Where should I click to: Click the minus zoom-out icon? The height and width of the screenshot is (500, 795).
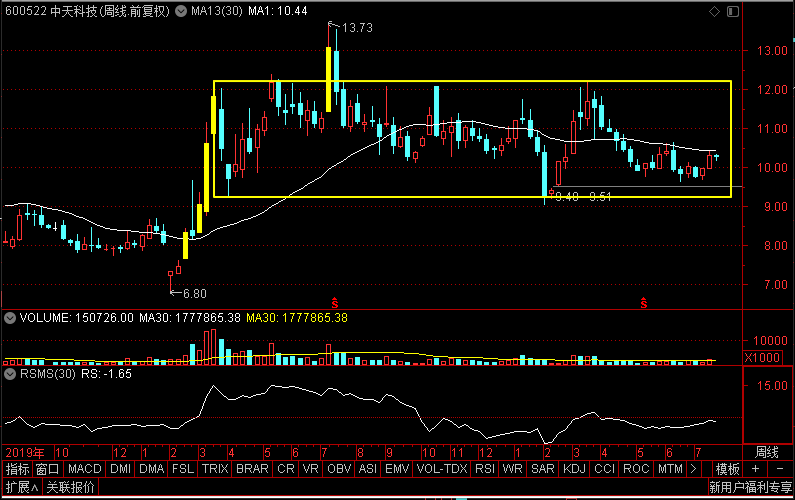point(780,469)
